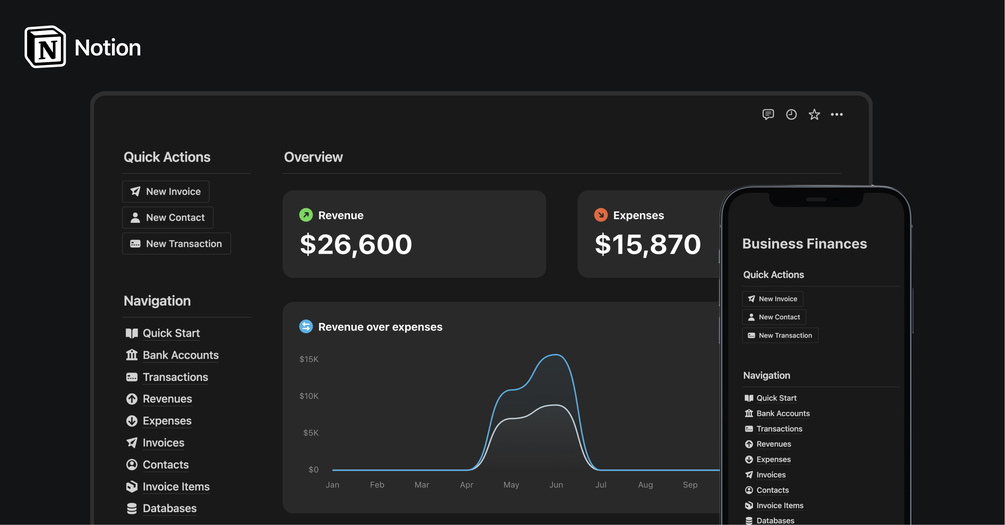Star this page as favorite
This screenshot has width=1005, height=525.
pos(814,114)
